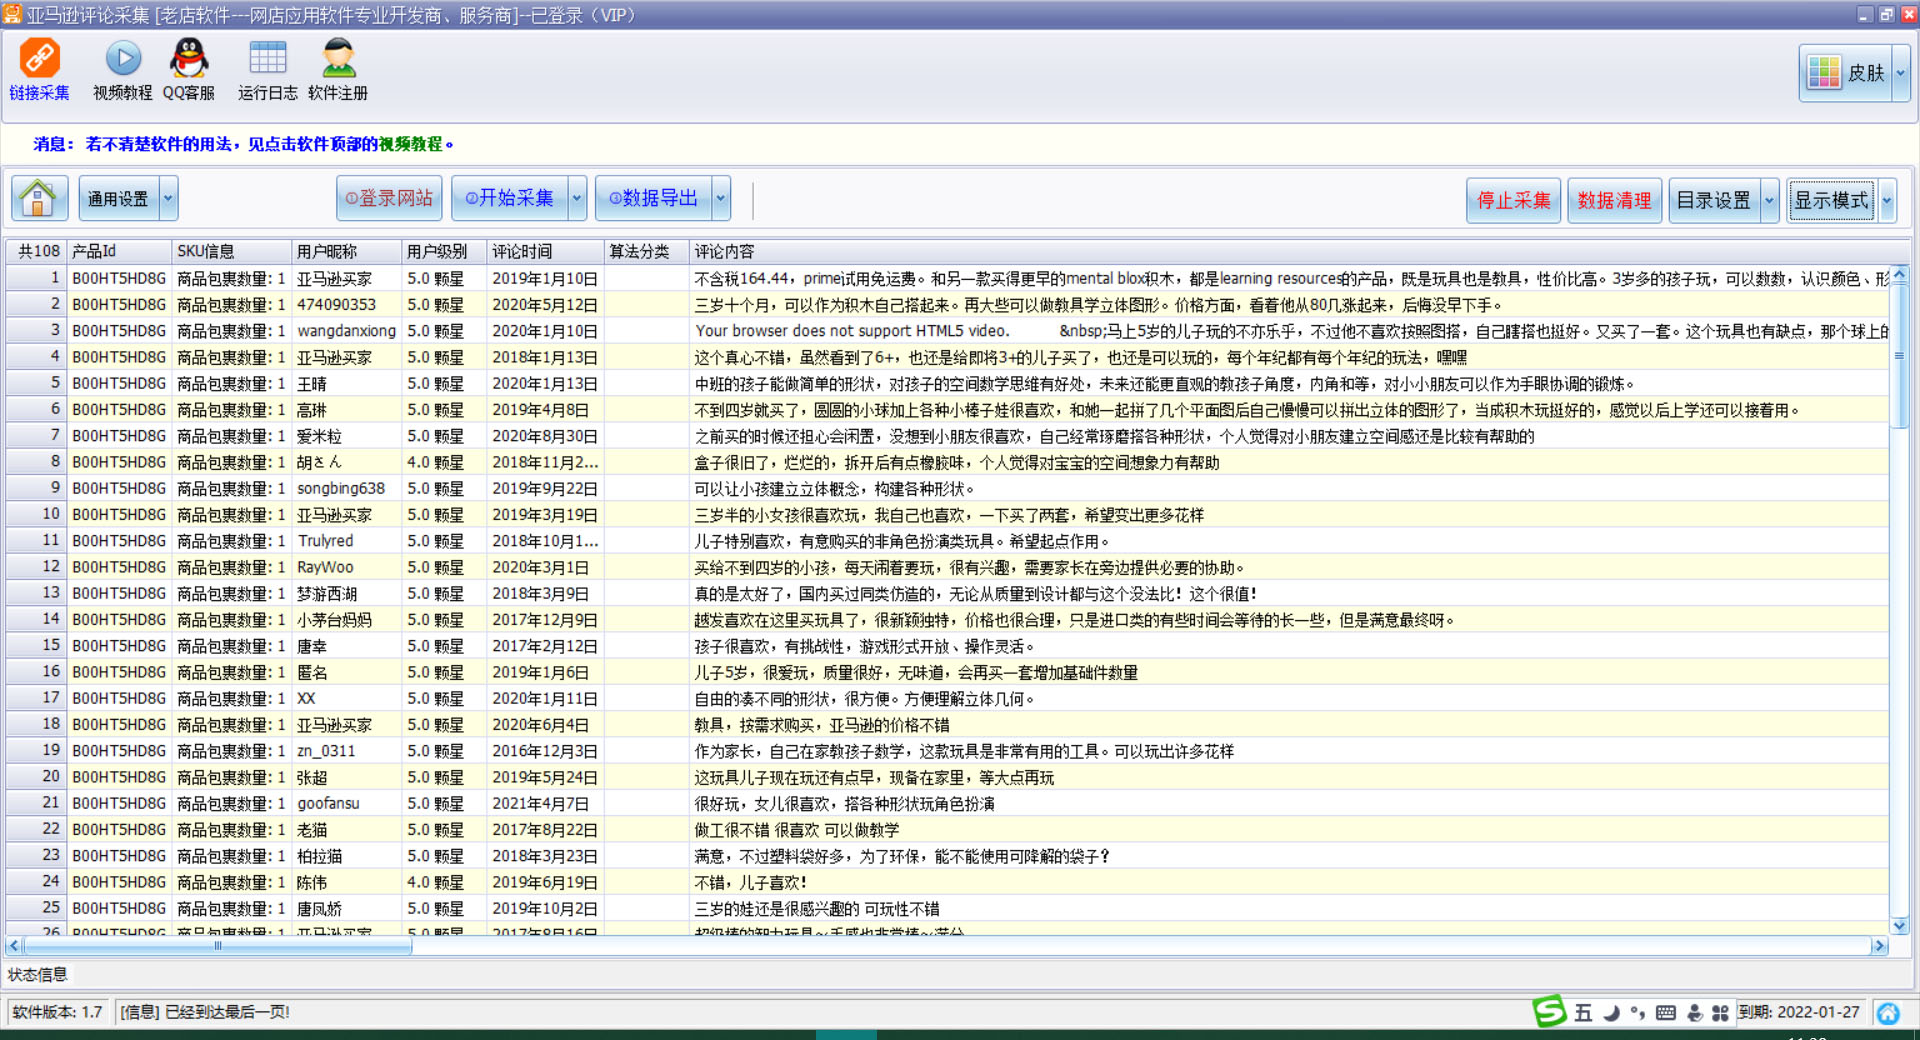This screenshot has width=1920, height=1040.
Task: Open the 链接采集 link collection tool
Action: pyautogui.click(x=40, y=70)
